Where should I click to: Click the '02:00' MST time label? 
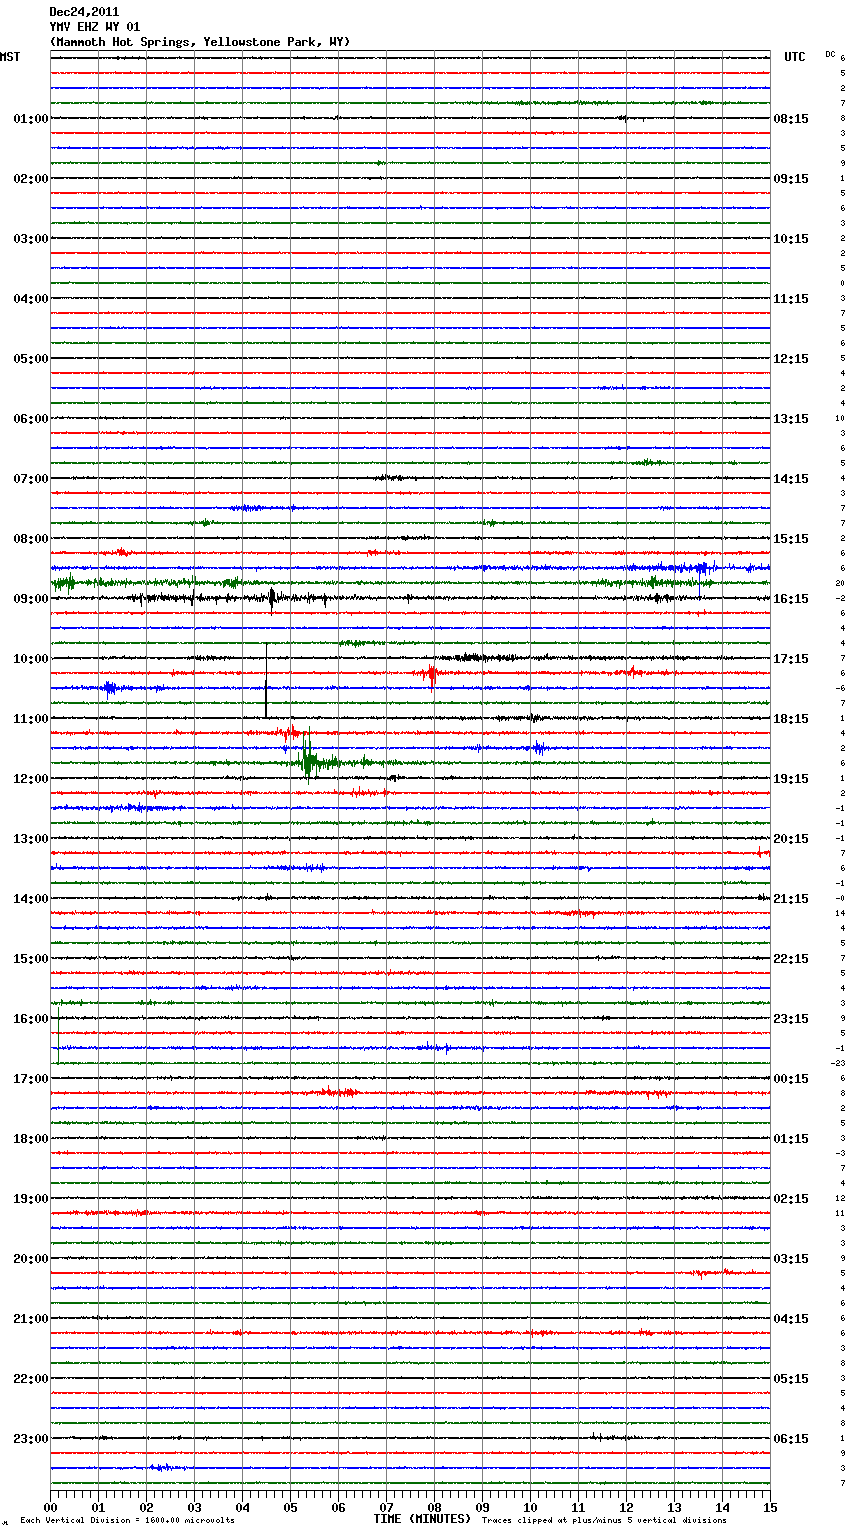click(31, 179)
